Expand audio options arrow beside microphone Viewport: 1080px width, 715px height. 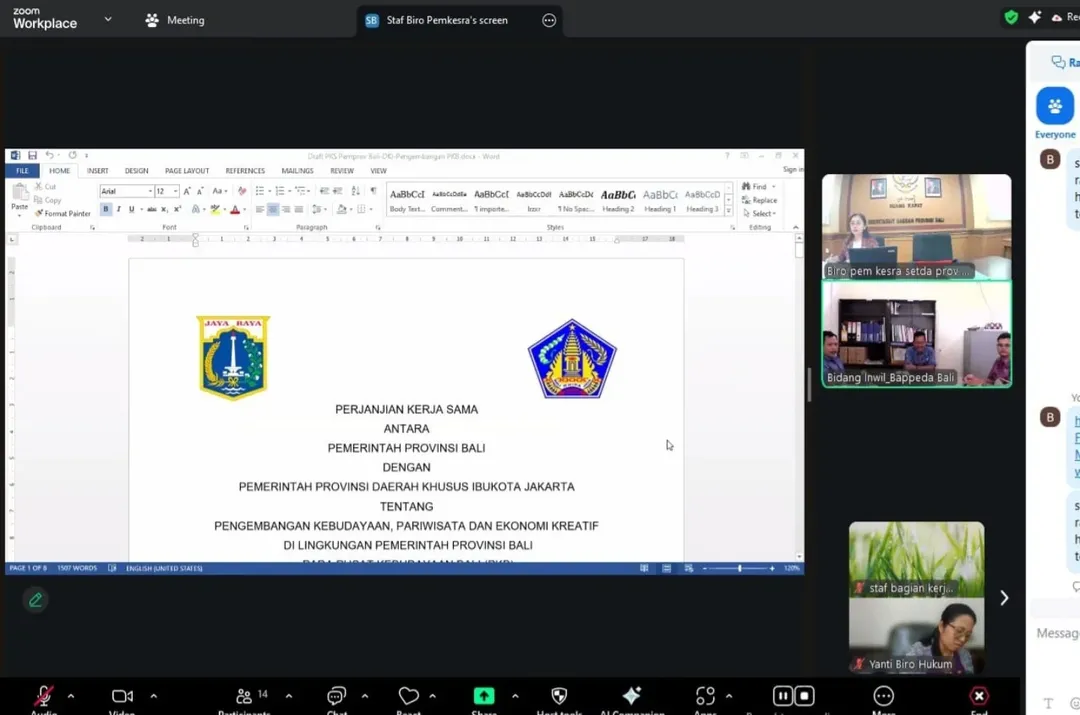(x=70, y=696)
